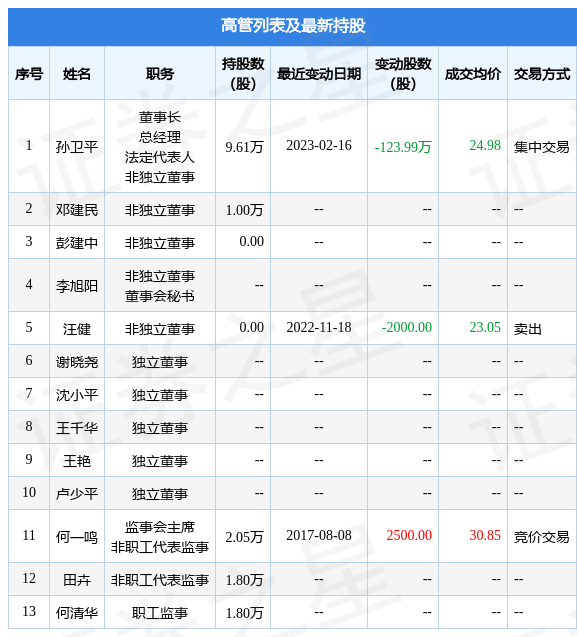Image resolution: width=577 pixels, height=637 pixels.
Task: Click the 竞价交易 transaction type
Action: click(542, 537)
